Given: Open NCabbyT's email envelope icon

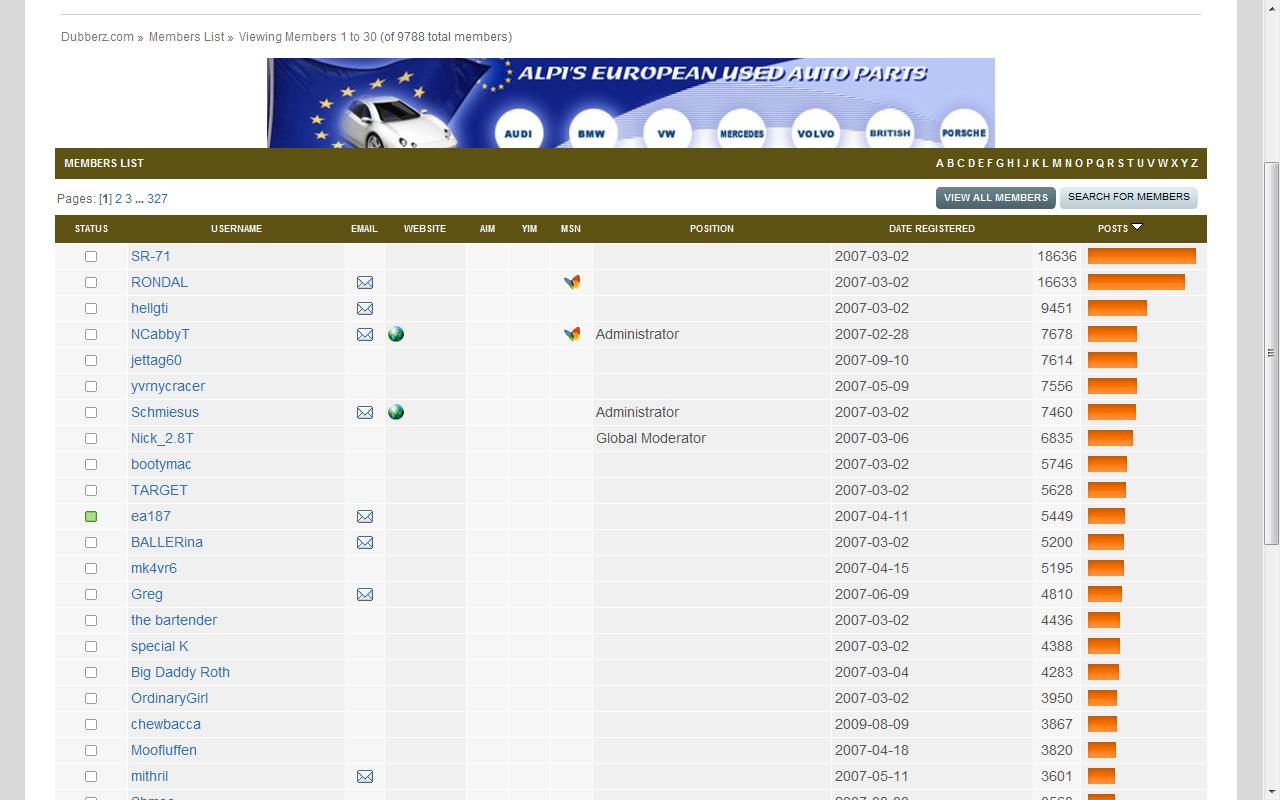Looking at the screenshot, I should click(x=365, y=335).
